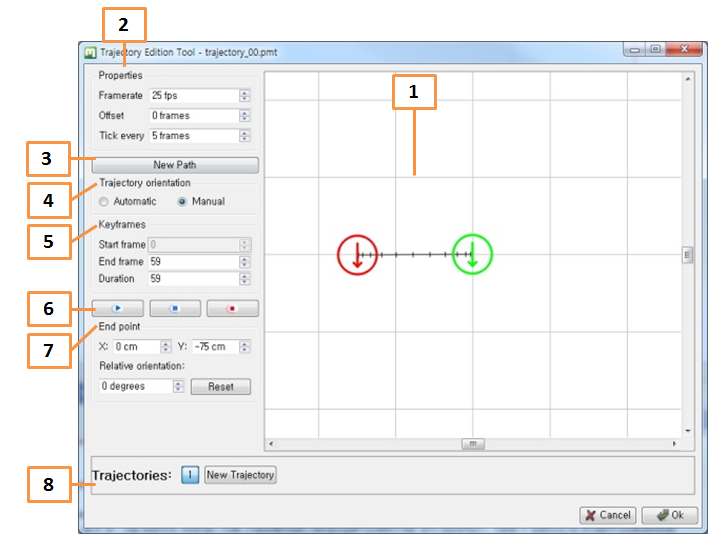Click the Tick every spinner arrows
Image resolution: width=714 pixels, height=539 pixels.
point(245,136)
